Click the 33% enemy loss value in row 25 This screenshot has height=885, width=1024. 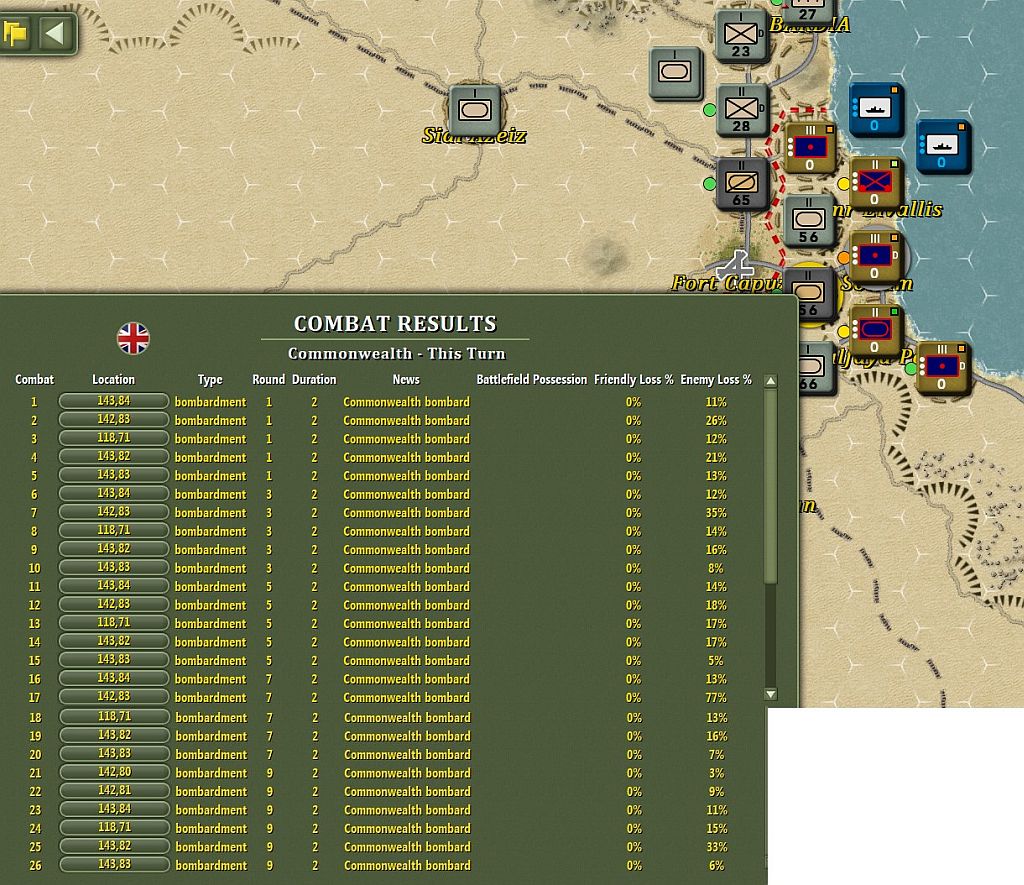(716, 847)
